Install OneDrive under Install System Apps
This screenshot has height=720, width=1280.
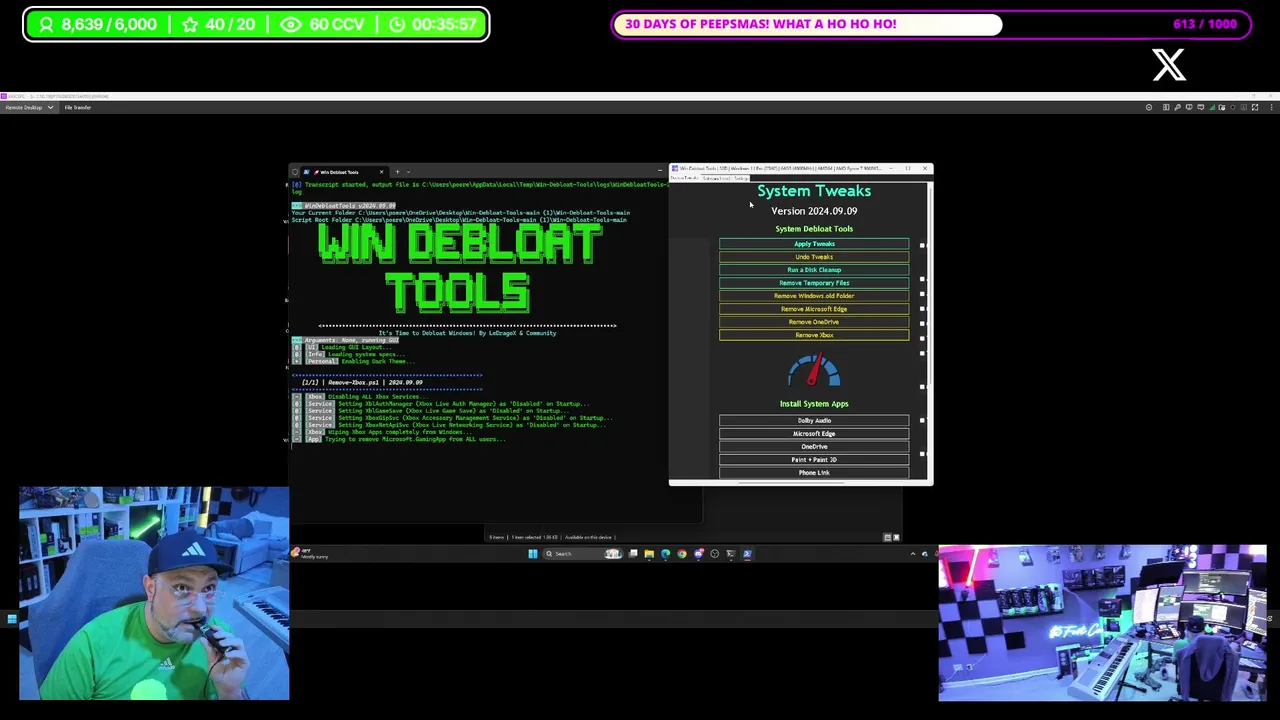coord(814,447)
